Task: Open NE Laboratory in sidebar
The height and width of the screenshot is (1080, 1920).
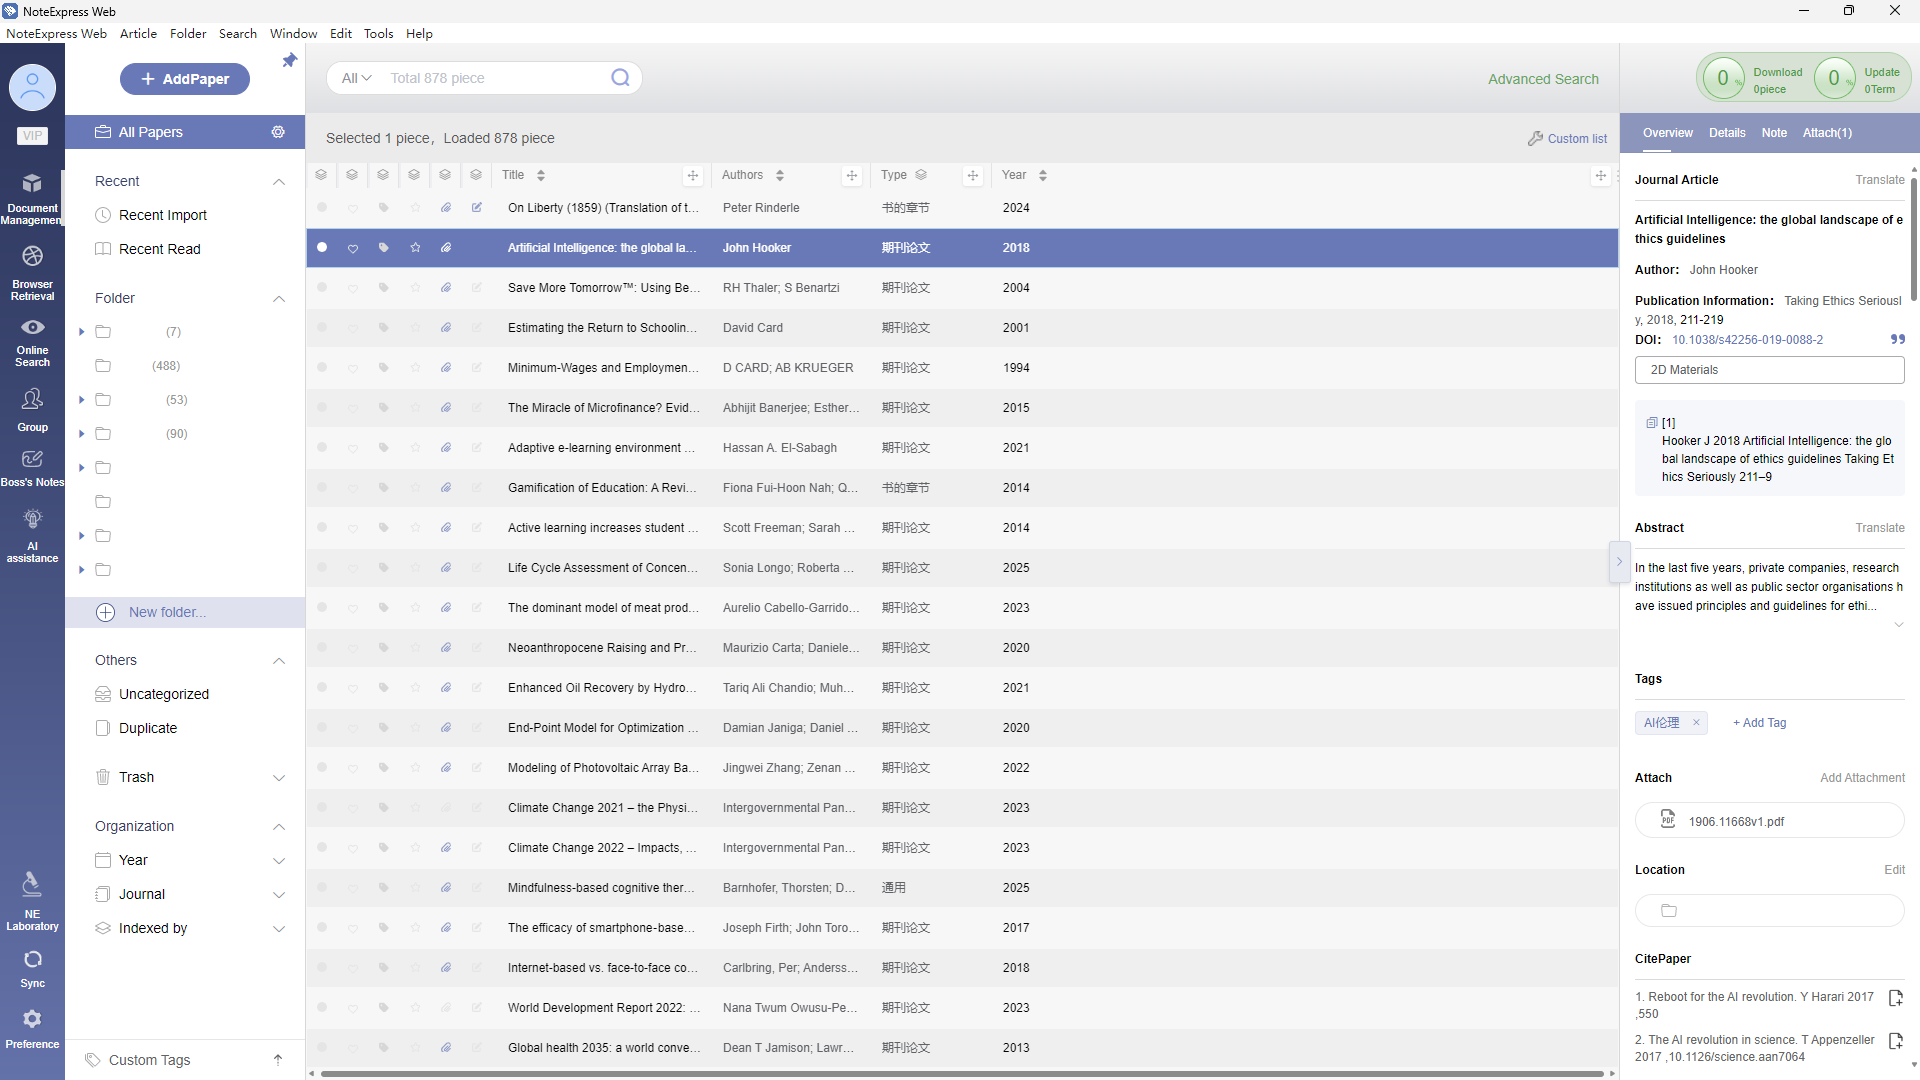Action: click(32, 900)
